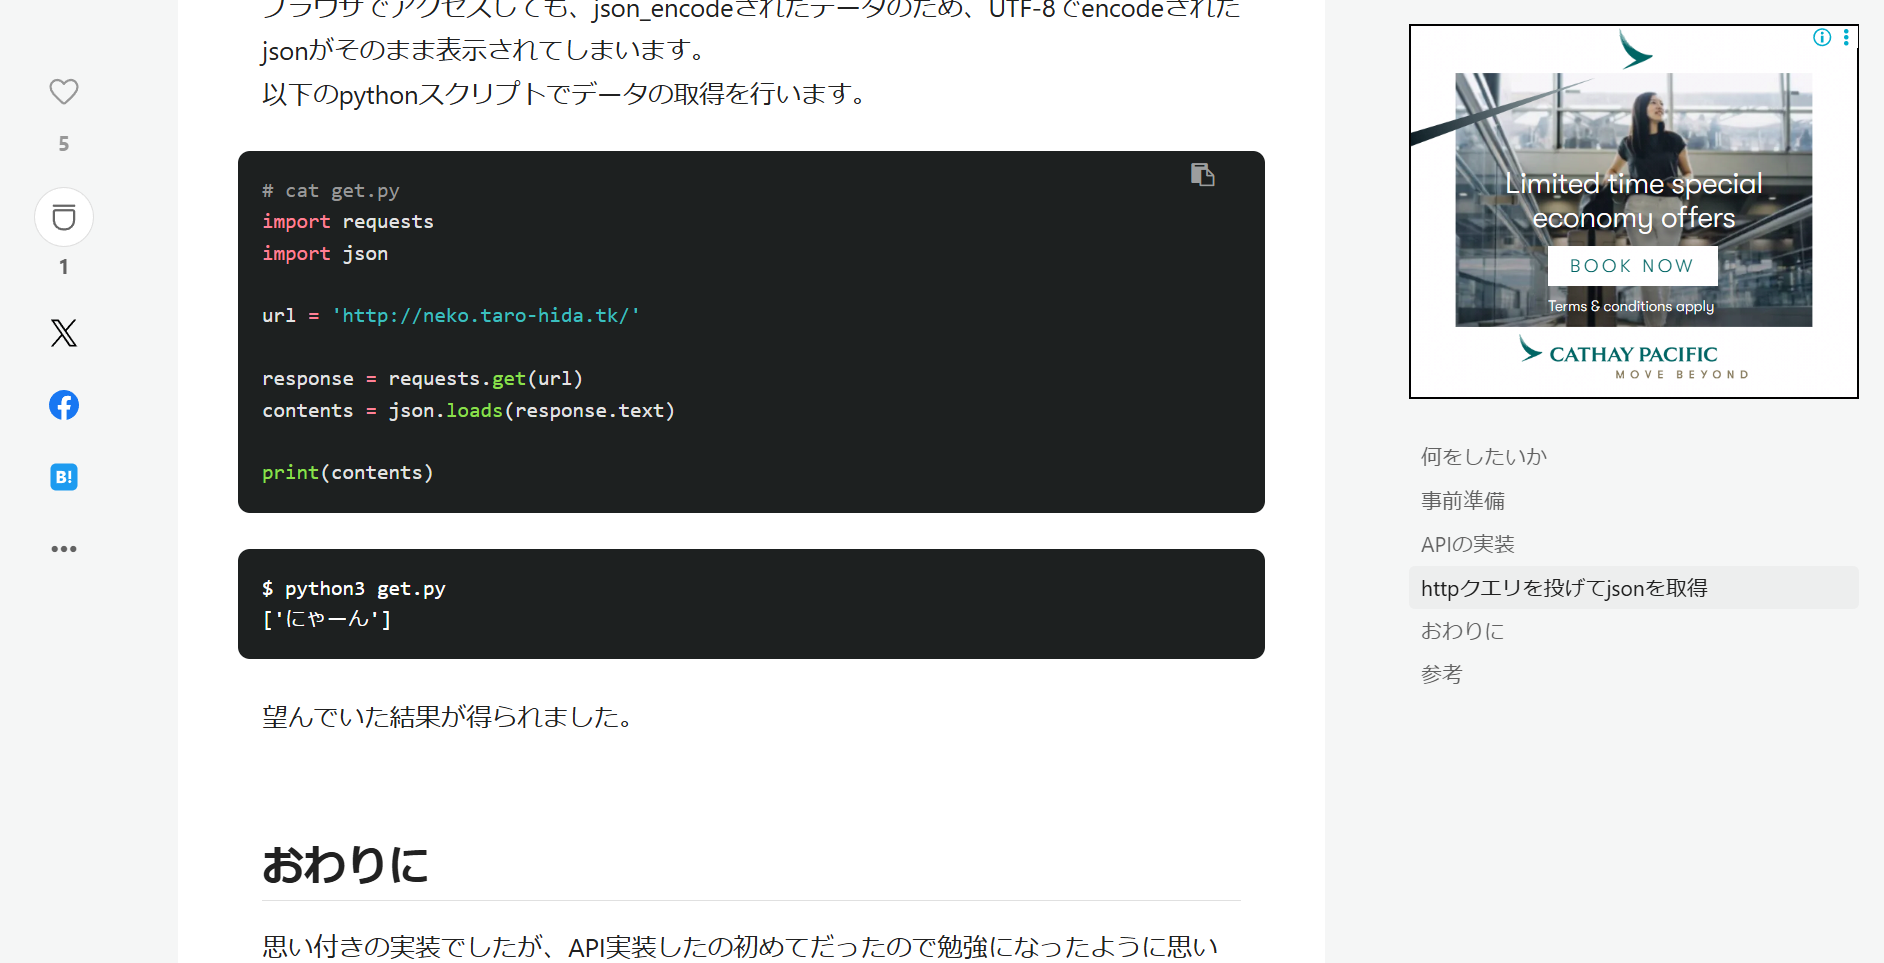Image resolution: width=1884 pixels, height=963 pixels.
Task: Save the article to Pocket
Action: click(x=63, y=217)
